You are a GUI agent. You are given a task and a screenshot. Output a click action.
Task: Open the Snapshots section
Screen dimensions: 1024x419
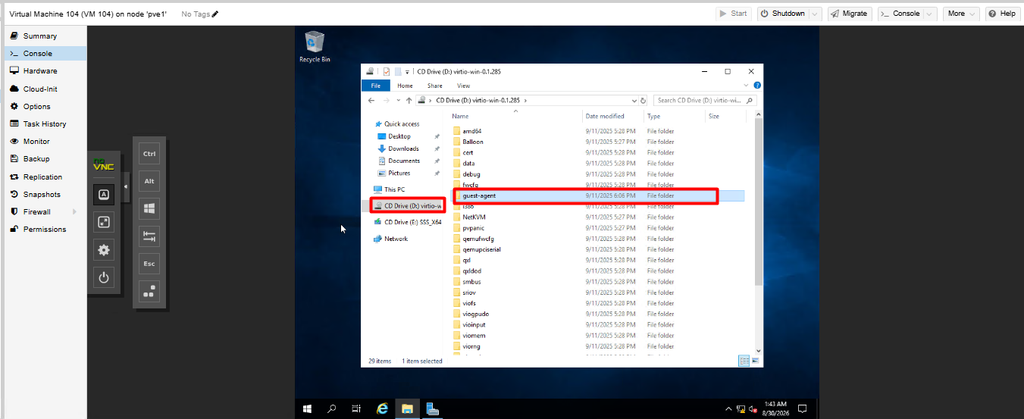click(42, 194)
